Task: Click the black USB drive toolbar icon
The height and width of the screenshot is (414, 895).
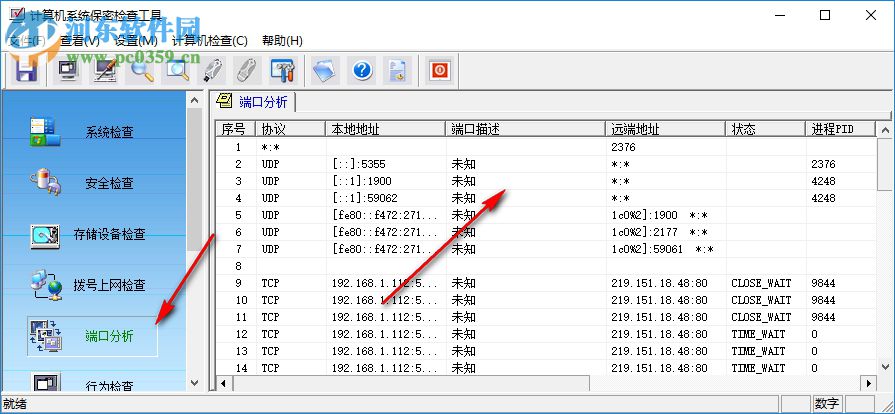Action: [213, 71]
